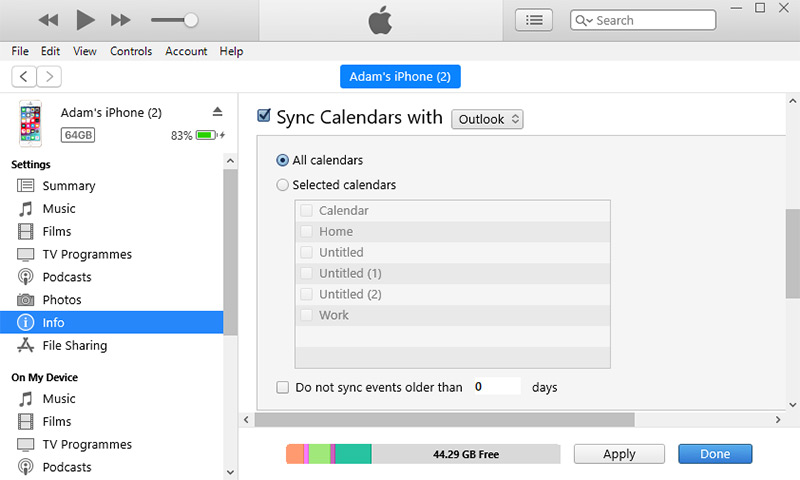Screen dimensions: 800x480
Task: Click the orange segment of storage bar
Action: click(x=295, y=454)
